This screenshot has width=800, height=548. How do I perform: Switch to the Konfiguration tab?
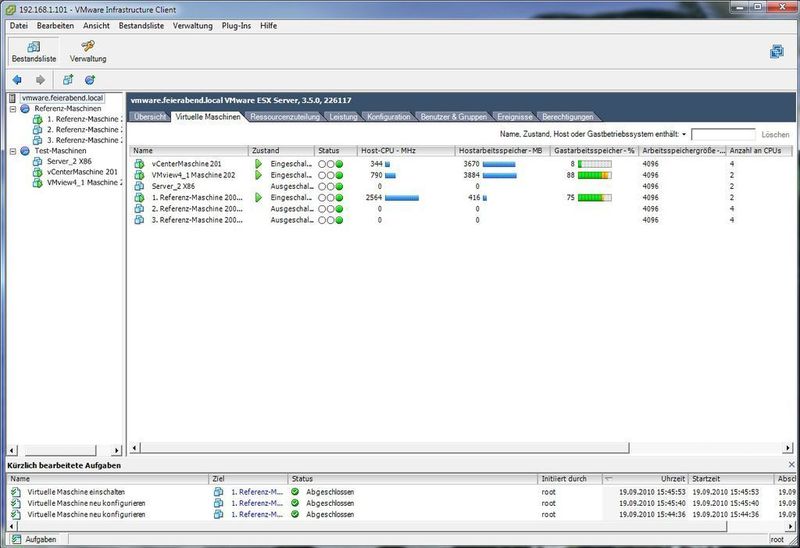[x=388, y=117]
